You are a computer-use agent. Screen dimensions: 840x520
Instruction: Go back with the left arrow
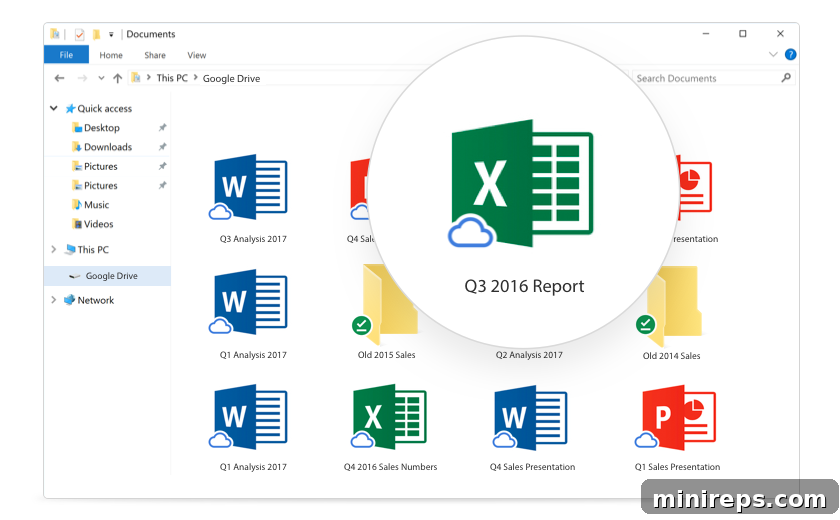pos(59,78)
